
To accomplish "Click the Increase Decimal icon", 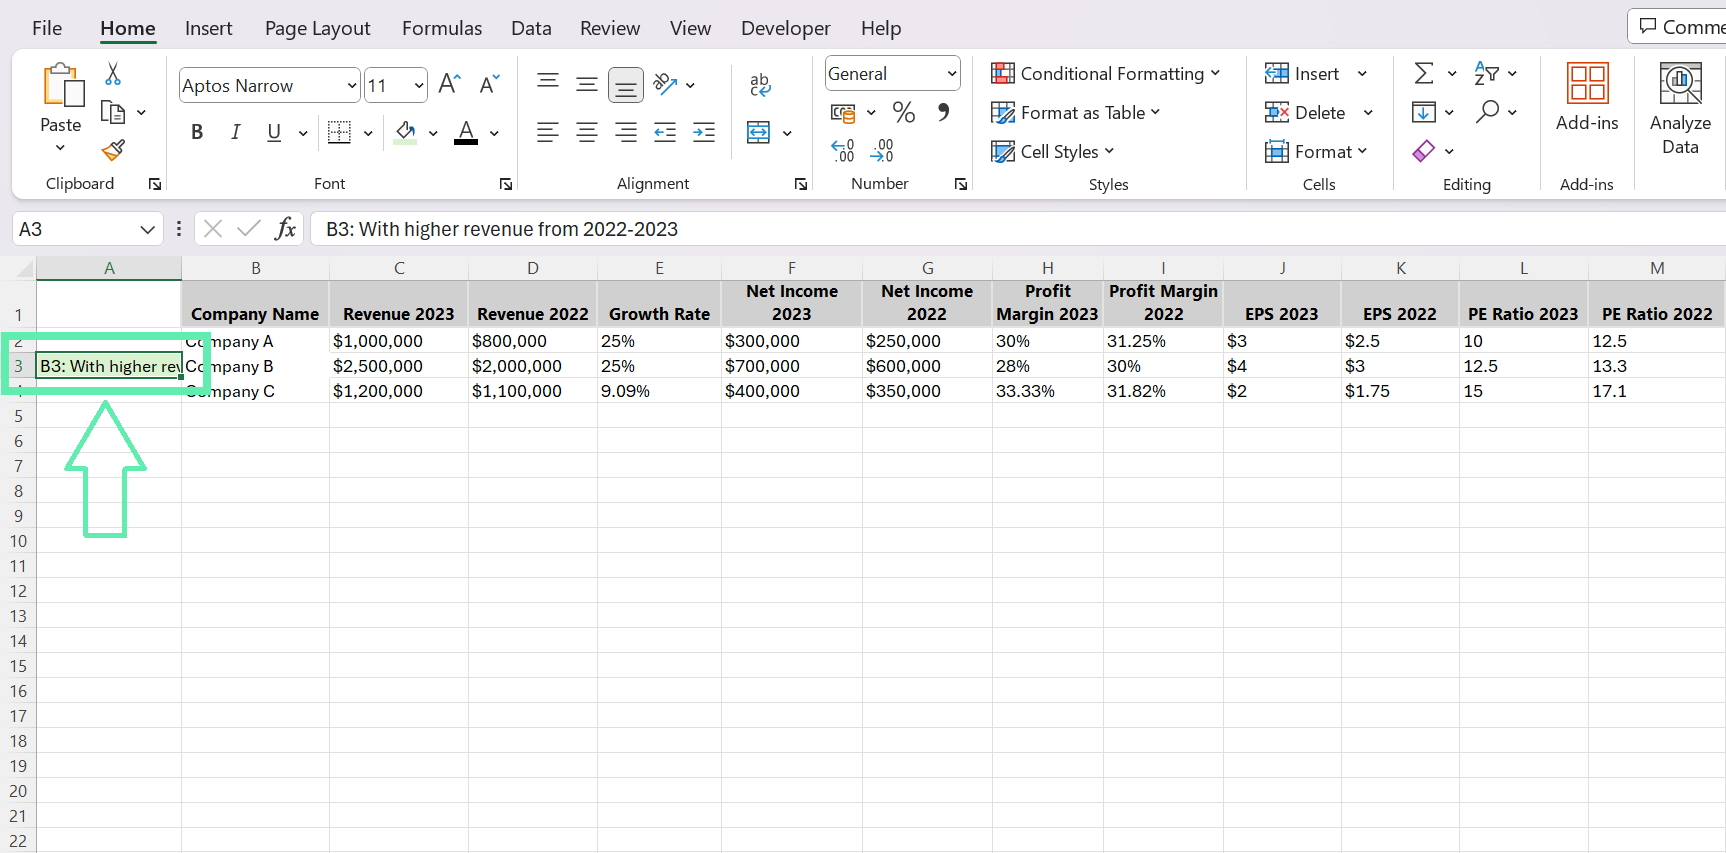I will click(843, 151).
